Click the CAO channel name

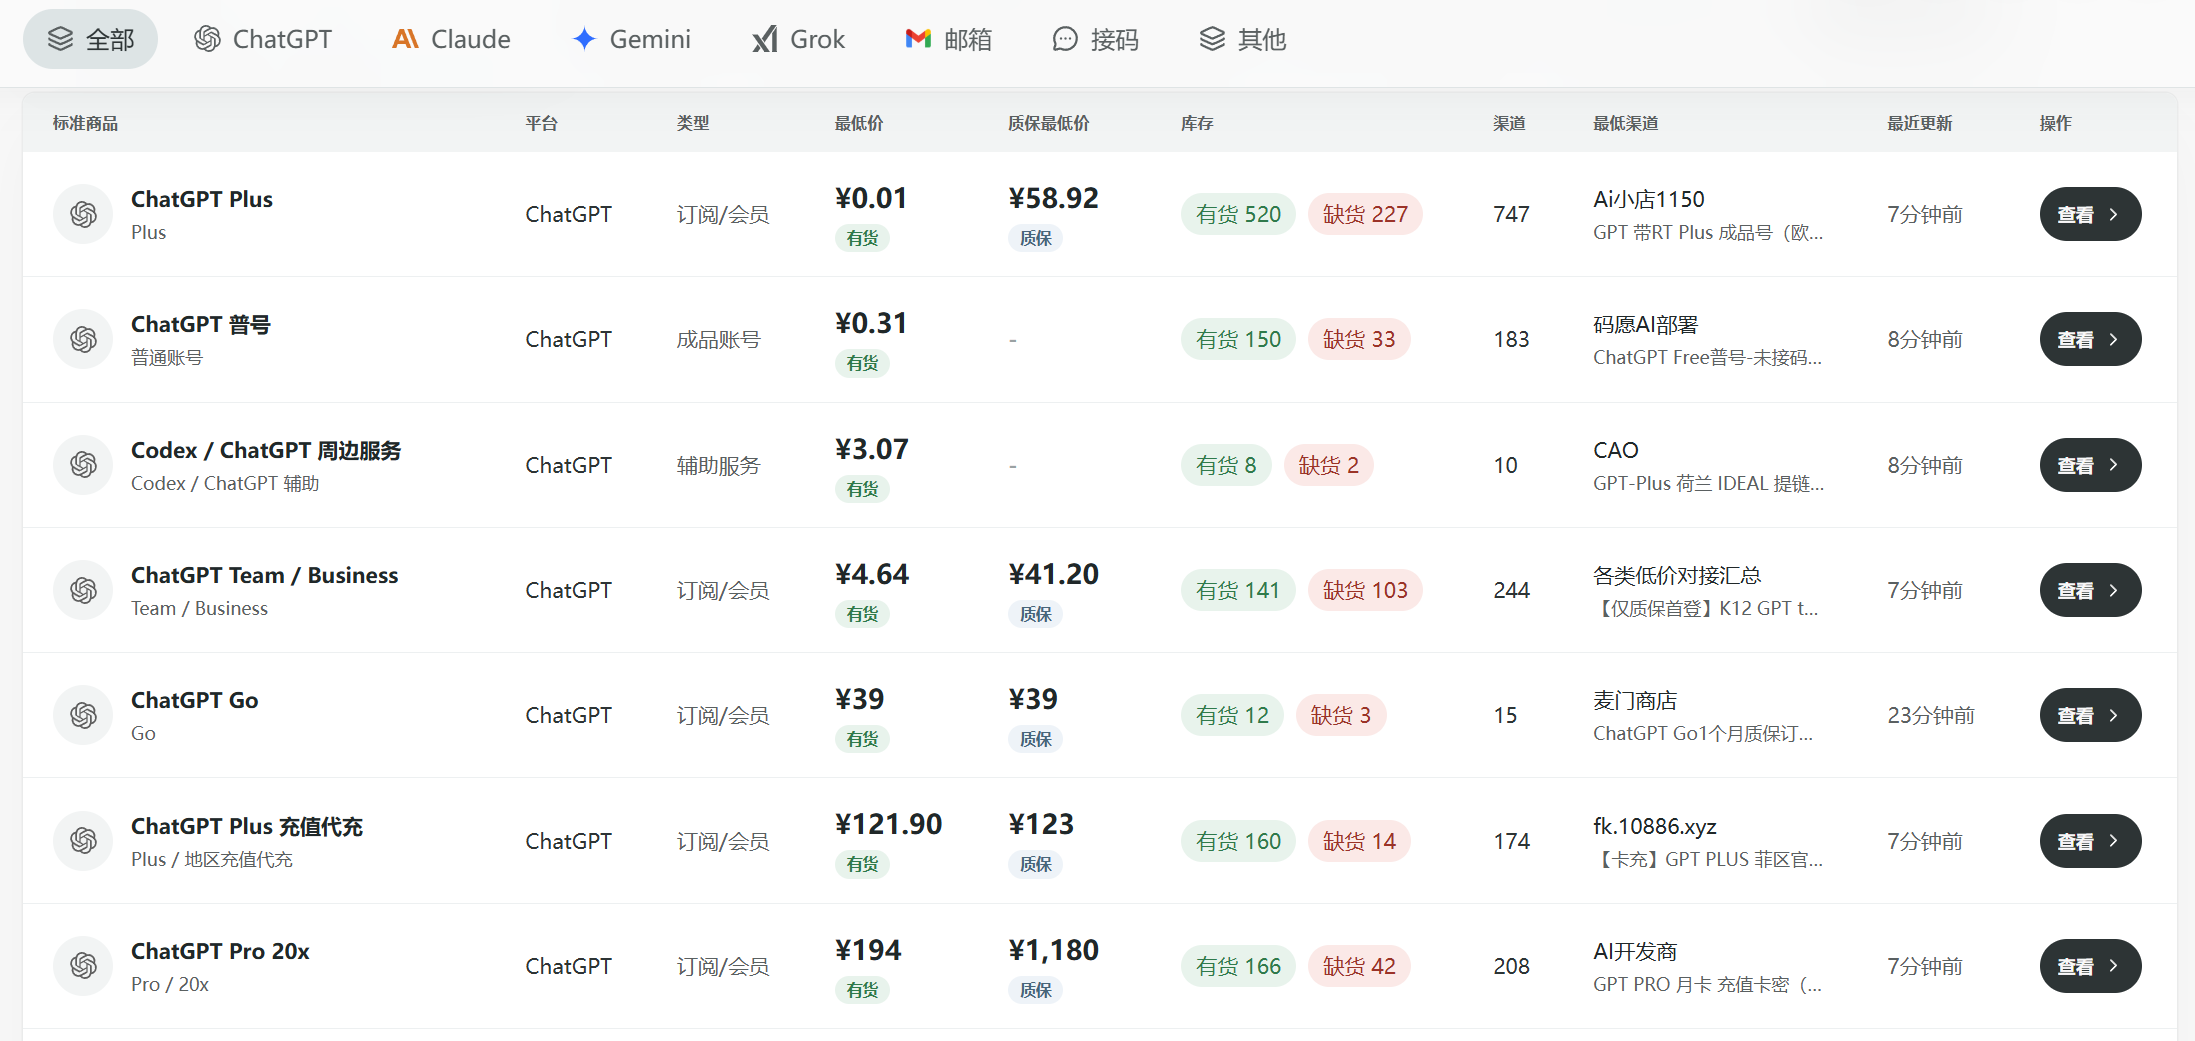1616,450
